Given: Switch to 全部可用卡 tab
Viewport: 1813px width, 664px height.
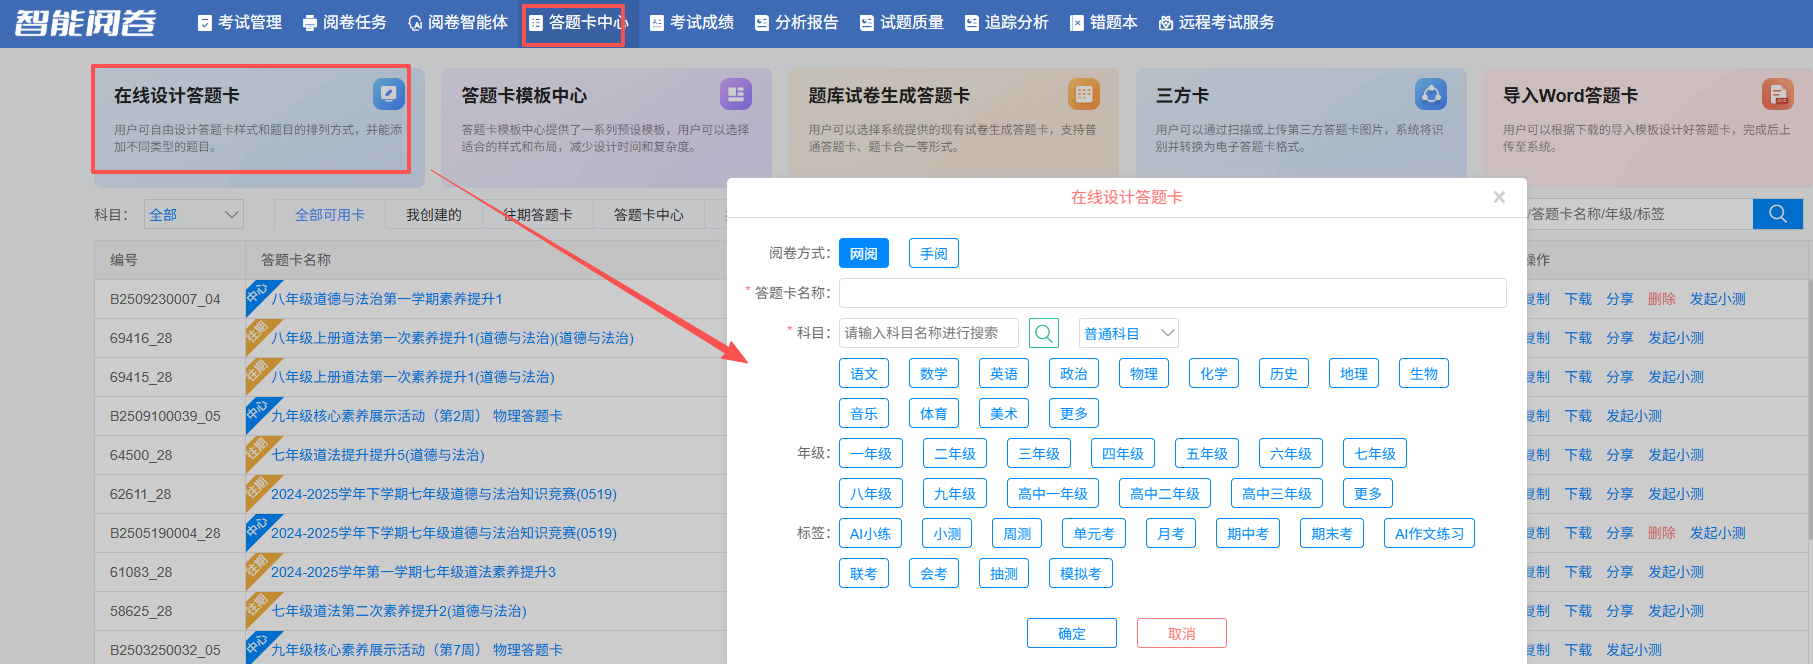Looking at the screenshot, I should tap(330, 214).
